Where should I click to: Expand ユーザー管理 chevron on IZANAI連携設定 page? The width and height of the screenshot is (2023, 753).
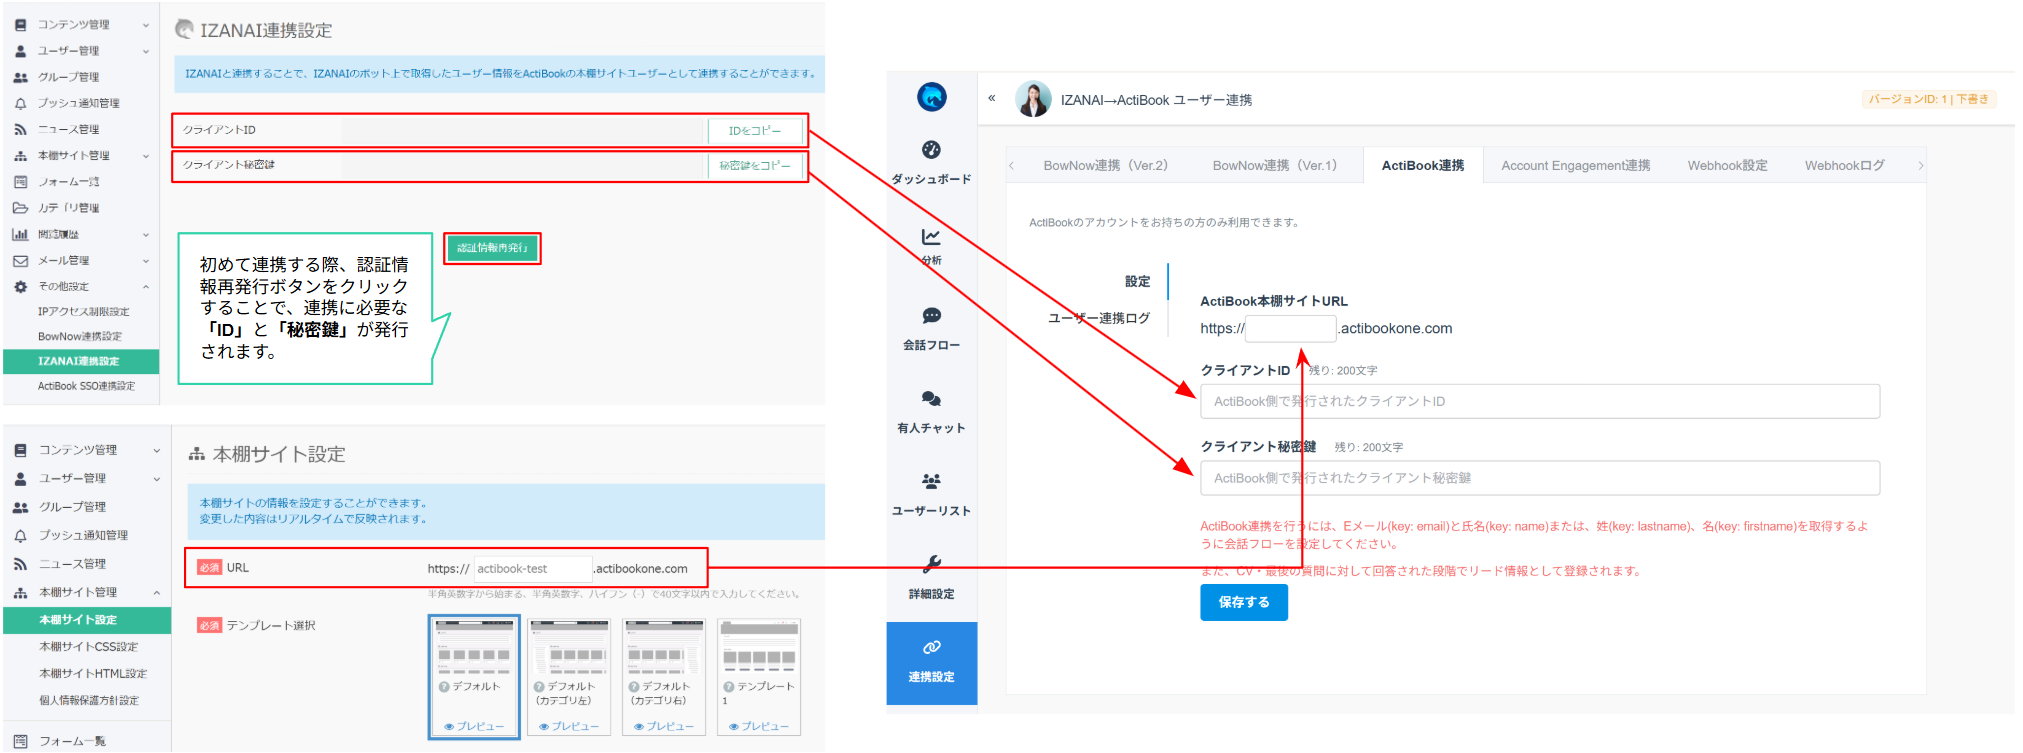[x=146, y=51]
